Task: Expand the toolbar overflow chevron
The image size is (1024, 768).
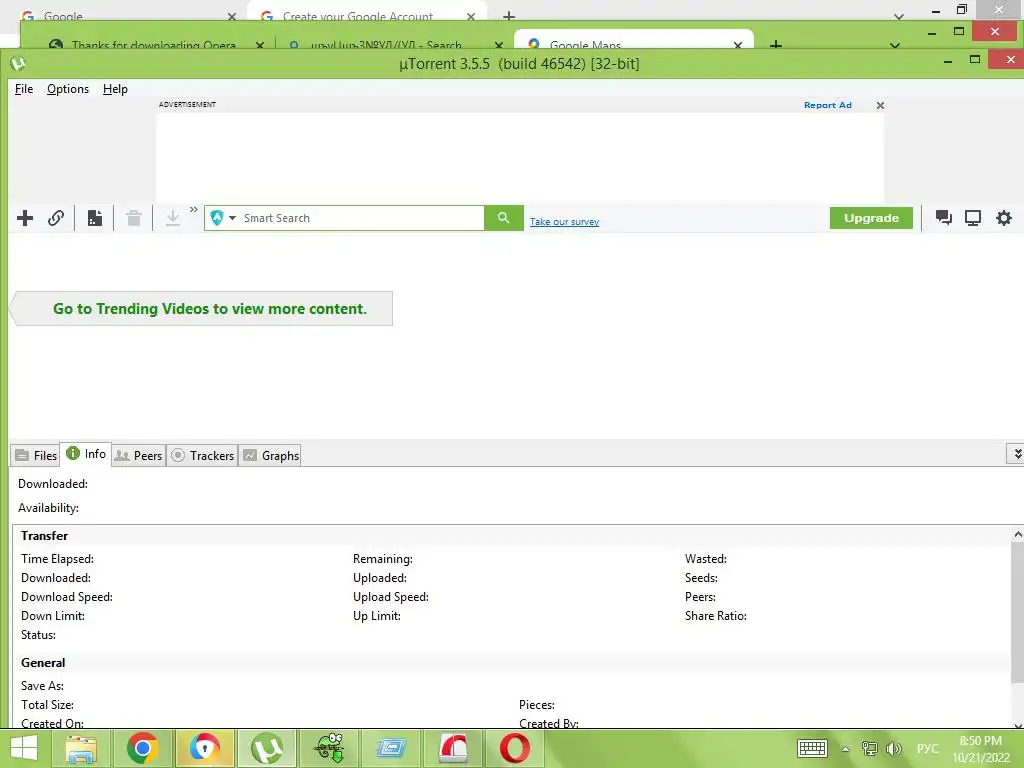Action: pos(193,210)
